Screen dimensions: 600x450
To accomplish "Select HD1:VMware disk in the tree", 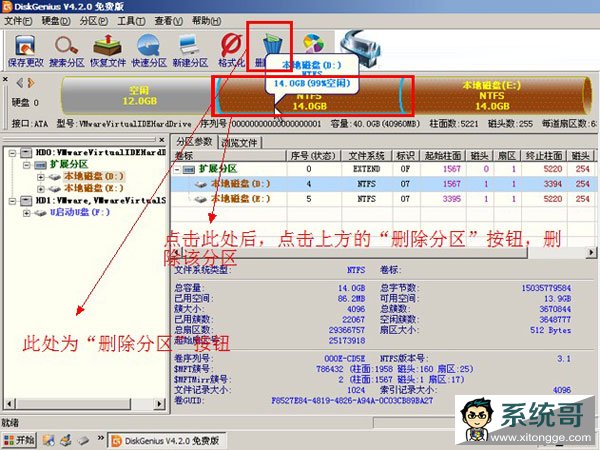I will (x=101, y=200).
